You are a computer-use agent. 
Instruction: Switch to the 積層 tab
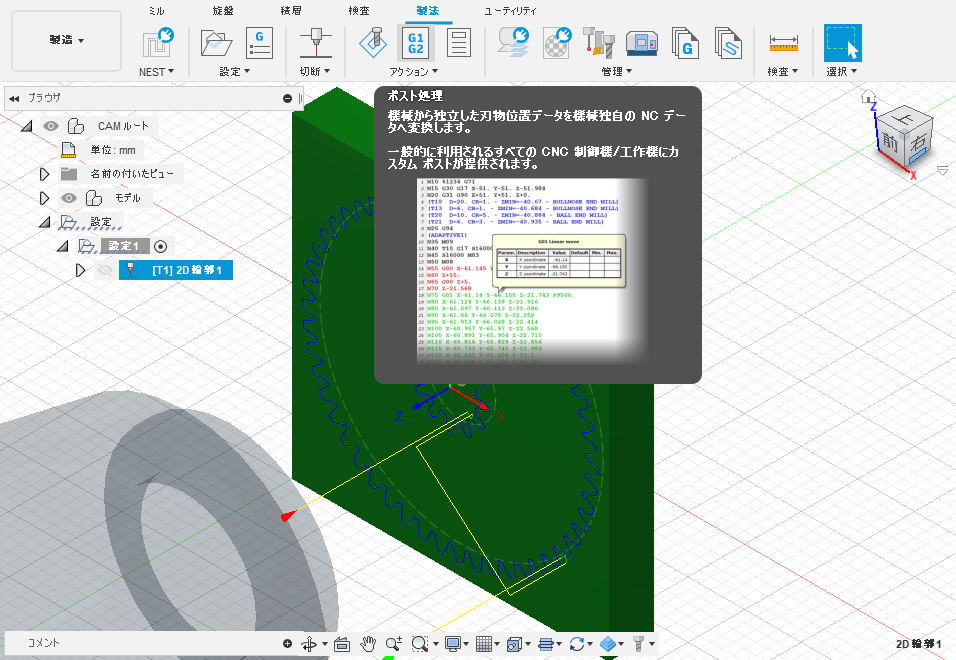(291, 10)
